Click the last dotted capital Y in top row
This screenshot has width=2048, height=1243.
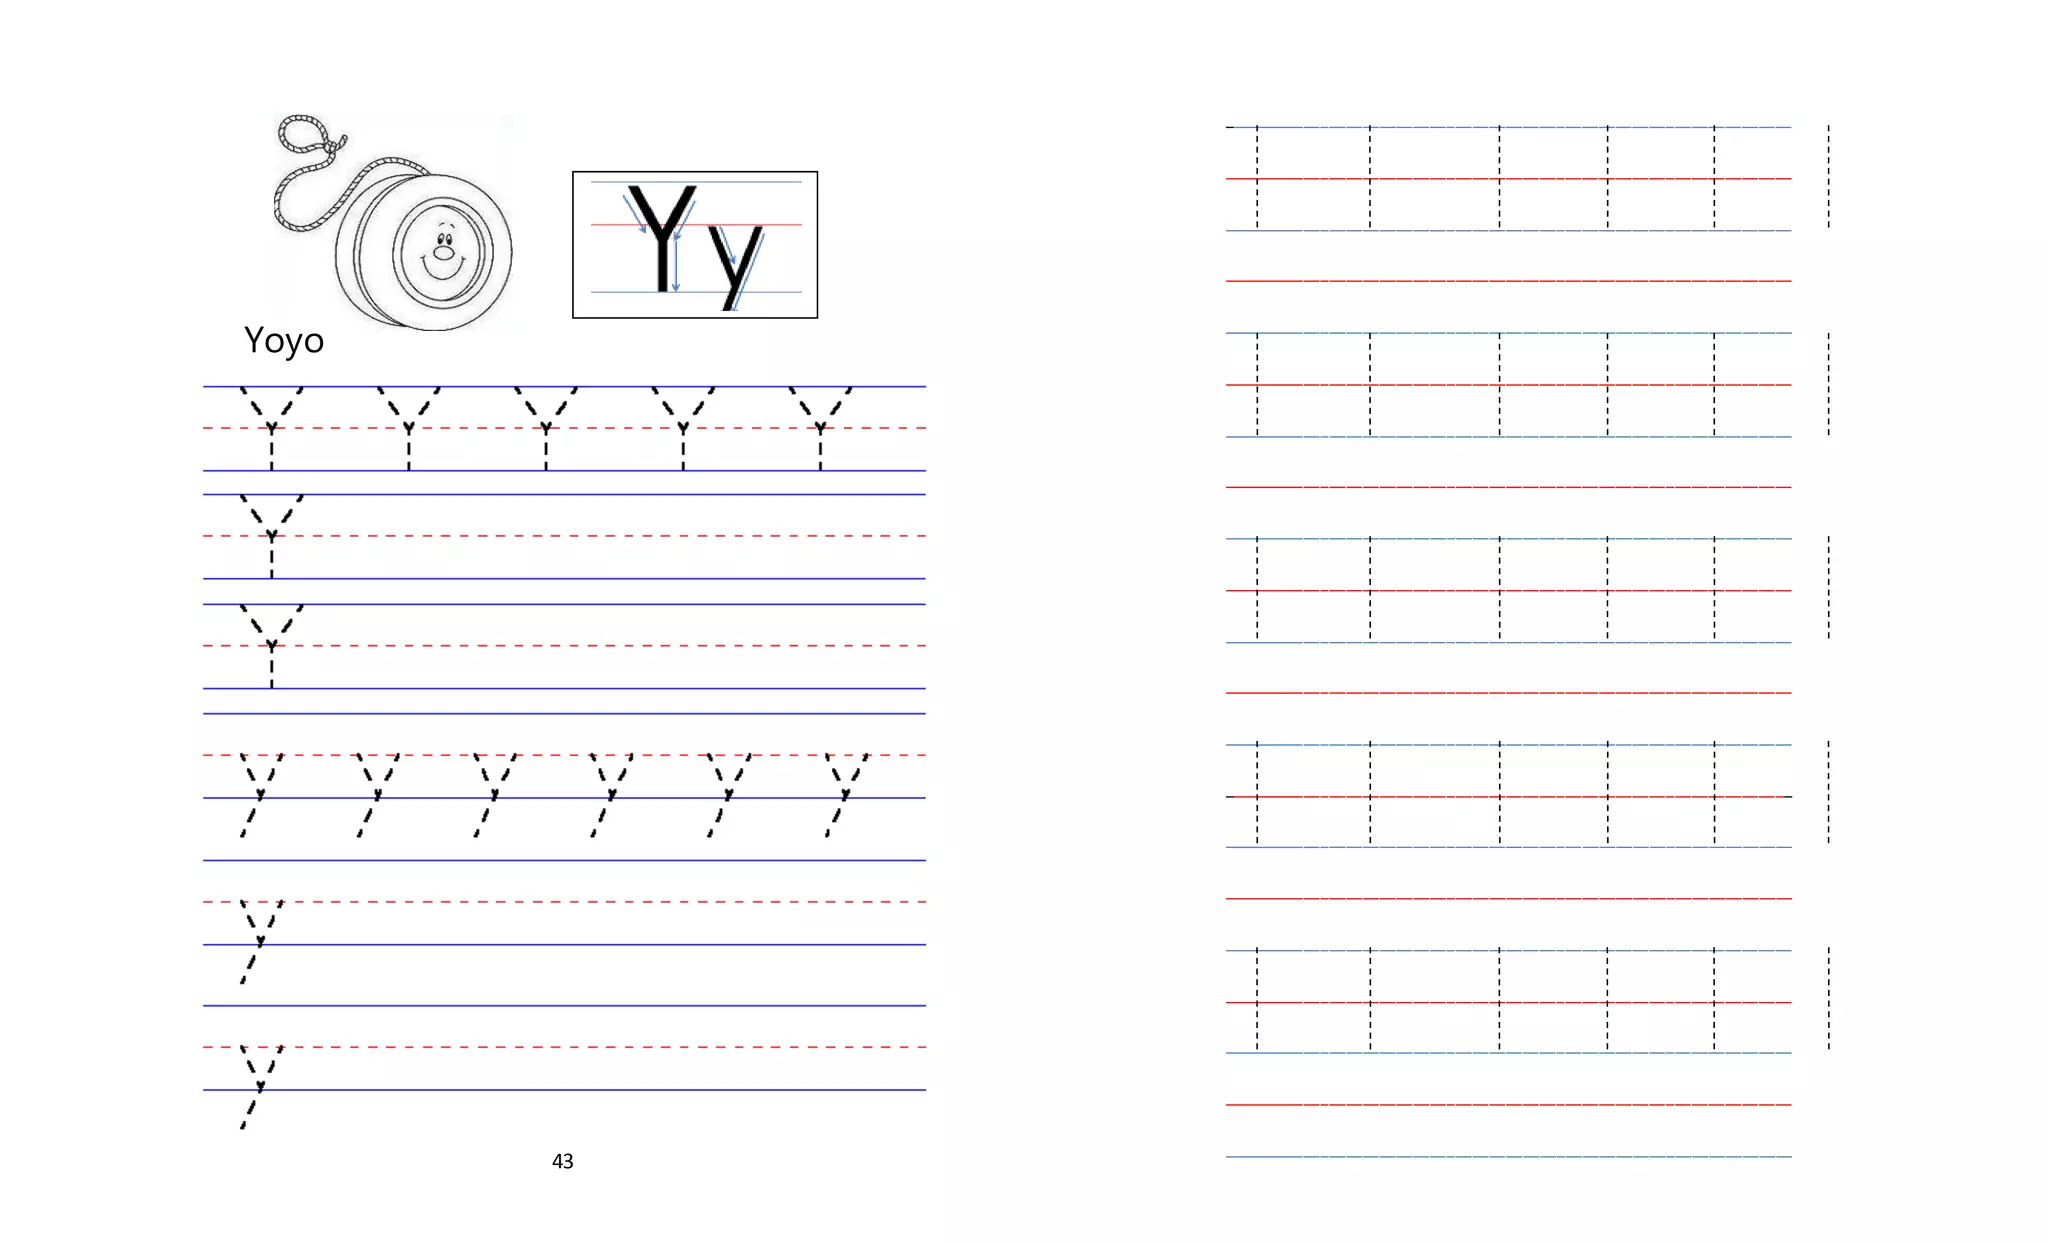(x=820, y=428)
